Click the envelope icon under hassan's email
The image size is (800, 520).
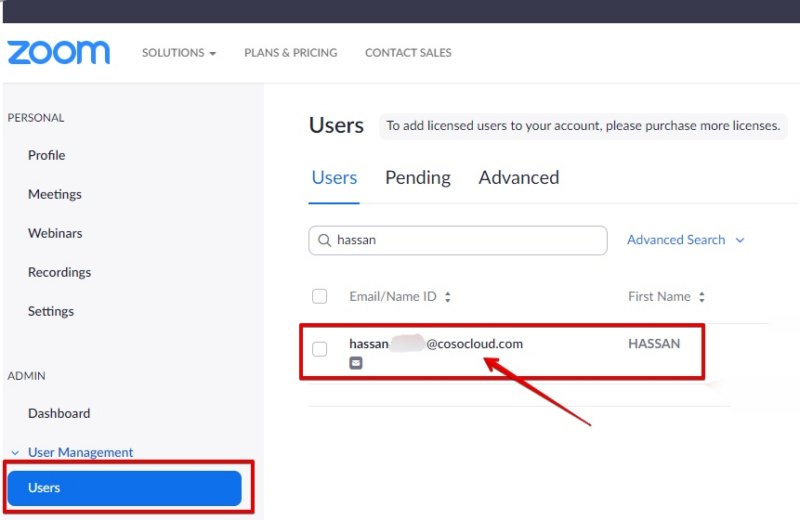click(x=356, y=363)
